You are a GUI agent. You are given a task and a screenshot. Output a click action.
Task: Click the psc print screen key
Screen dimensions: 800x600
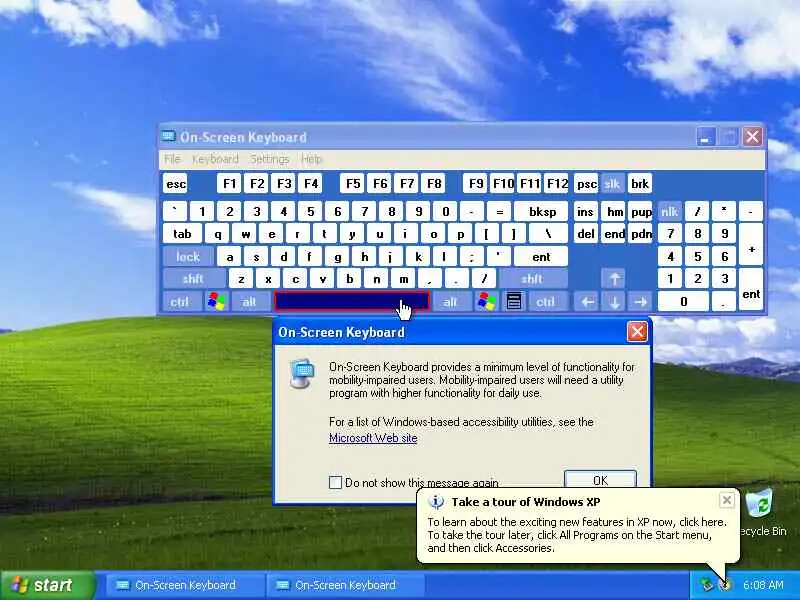click(x=587, y=184)
